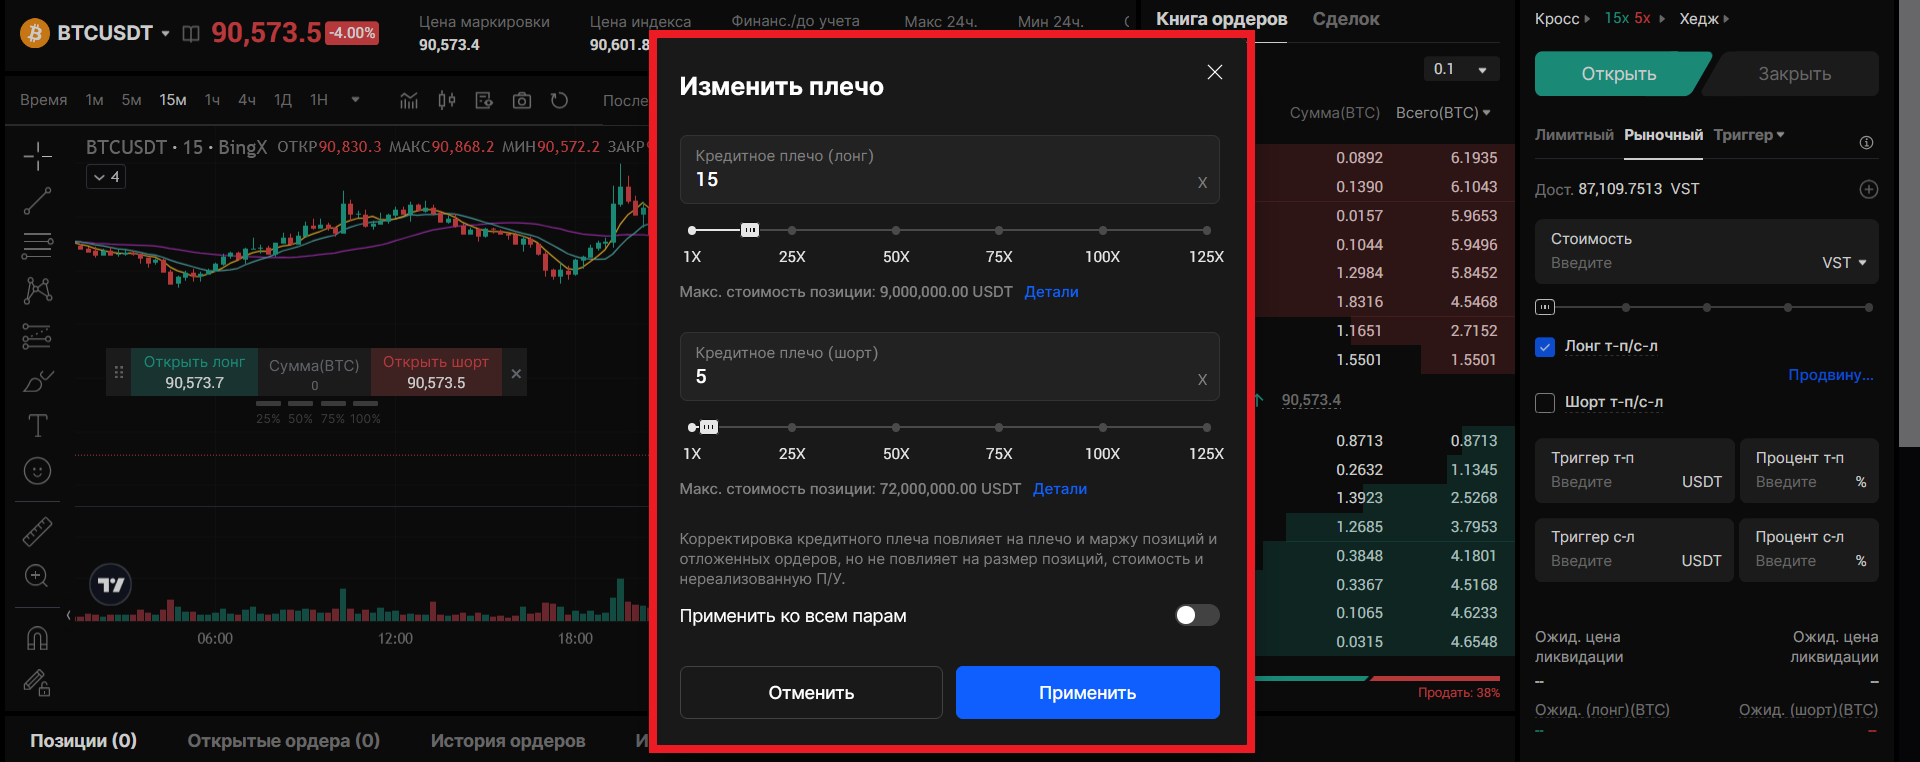Click the Продвину... link
Image resolution: width=1920 pixels, height=762 pixels.
(1831, 375)
